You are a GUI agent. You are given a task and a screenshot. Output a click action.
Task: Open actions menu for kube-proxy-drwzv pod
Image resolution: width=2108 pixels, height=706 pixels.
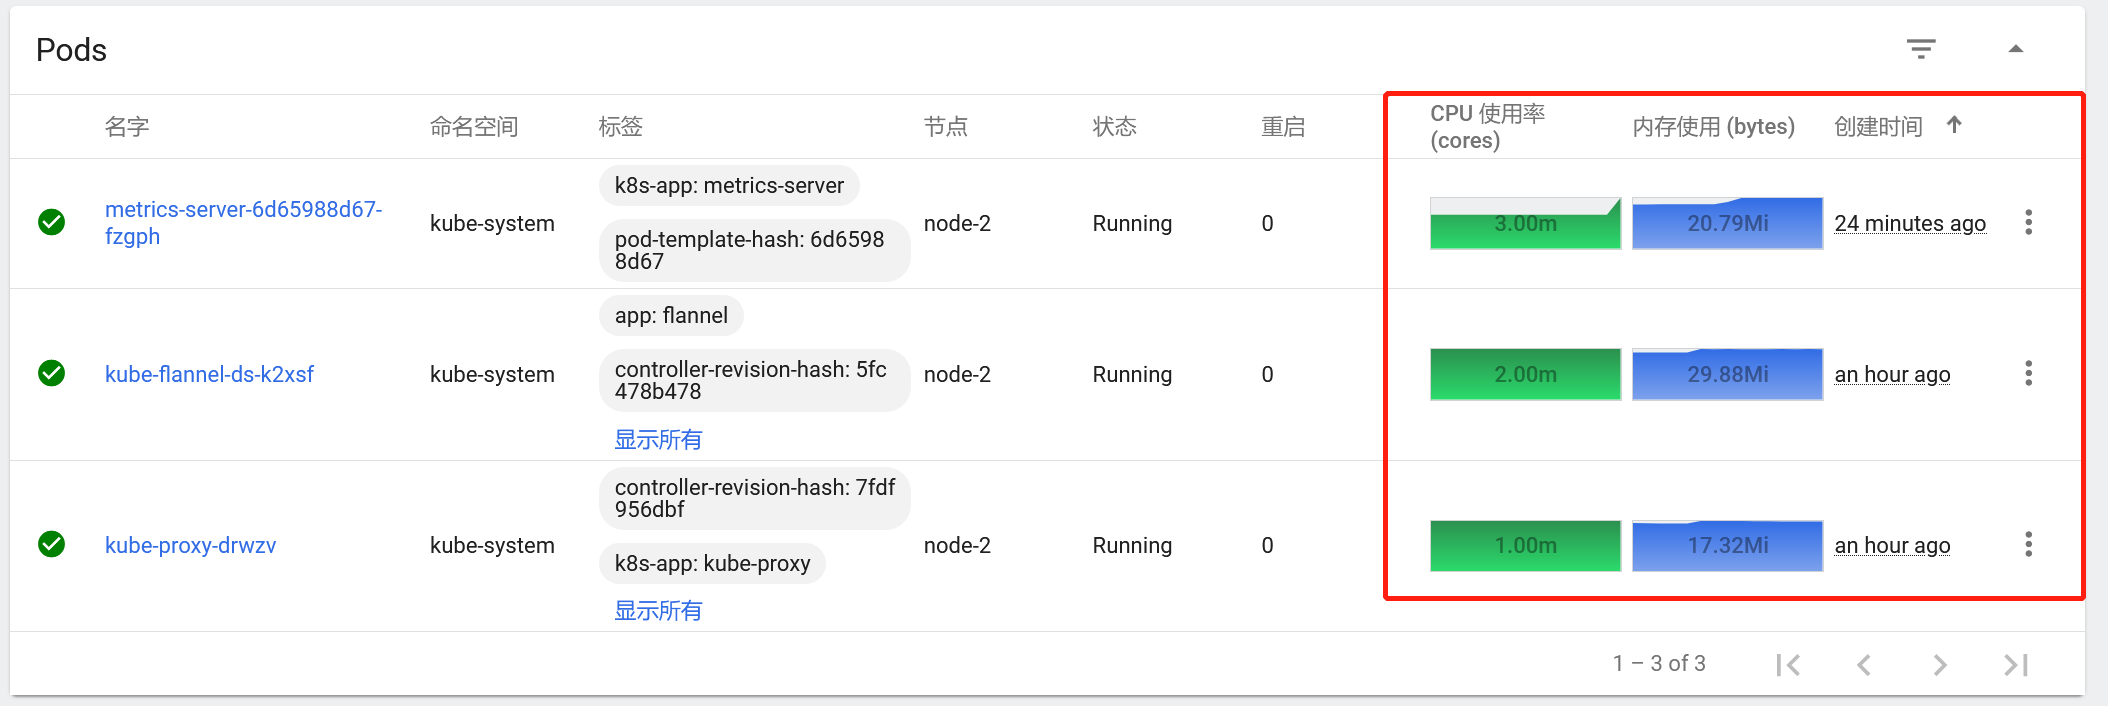pyautogui.click(x=2028, y=544)
